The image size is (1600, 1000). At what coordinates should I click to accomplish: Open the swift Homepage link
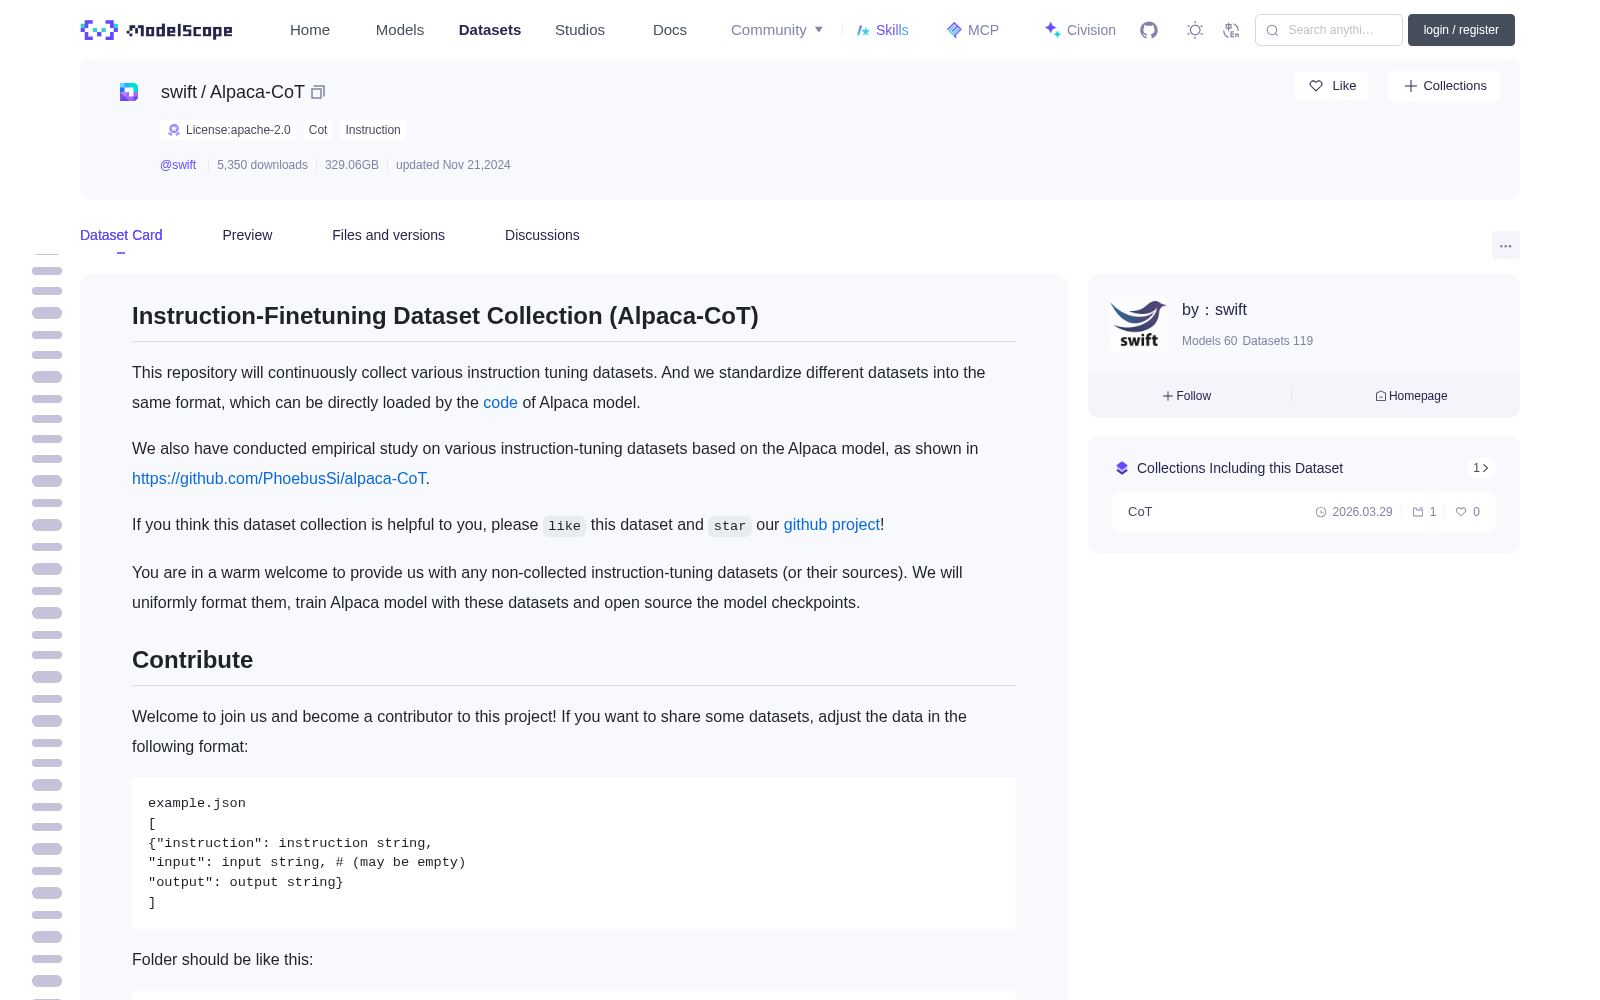pos(1411,396)
